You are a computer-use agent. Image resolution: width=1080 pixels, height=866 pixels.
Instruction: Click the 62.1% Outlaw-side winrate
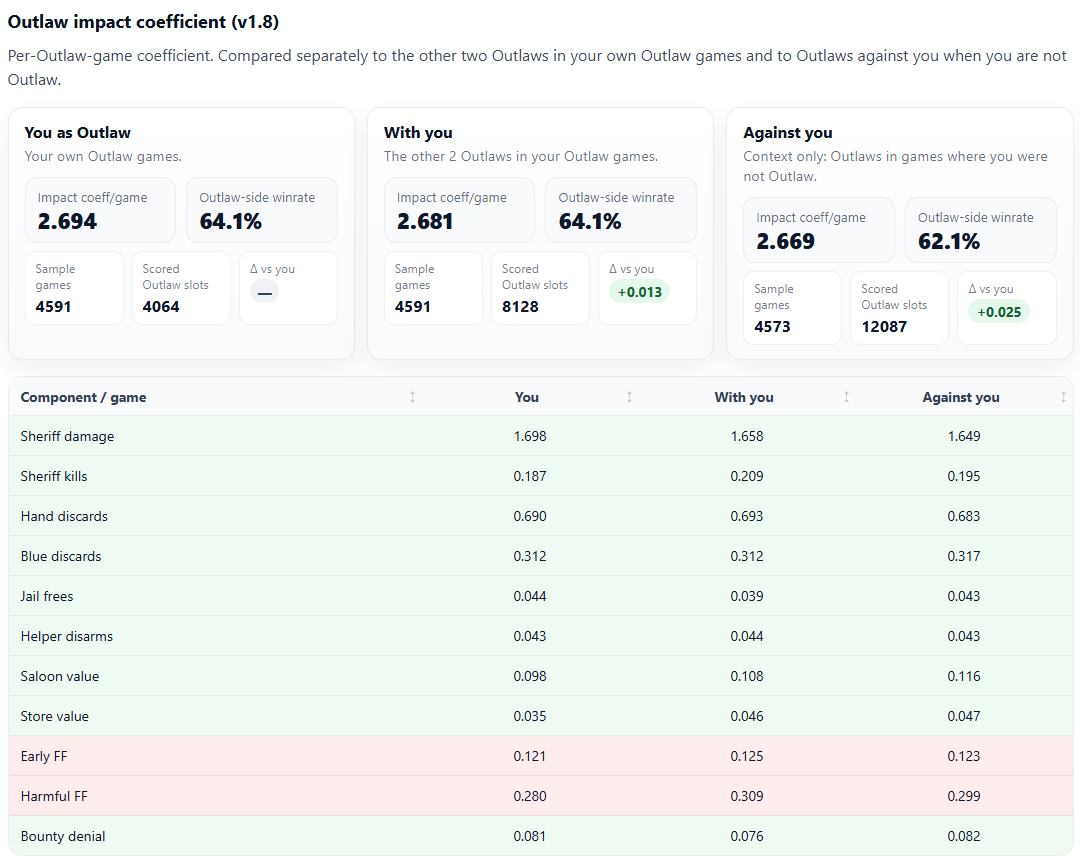[949, 242]
